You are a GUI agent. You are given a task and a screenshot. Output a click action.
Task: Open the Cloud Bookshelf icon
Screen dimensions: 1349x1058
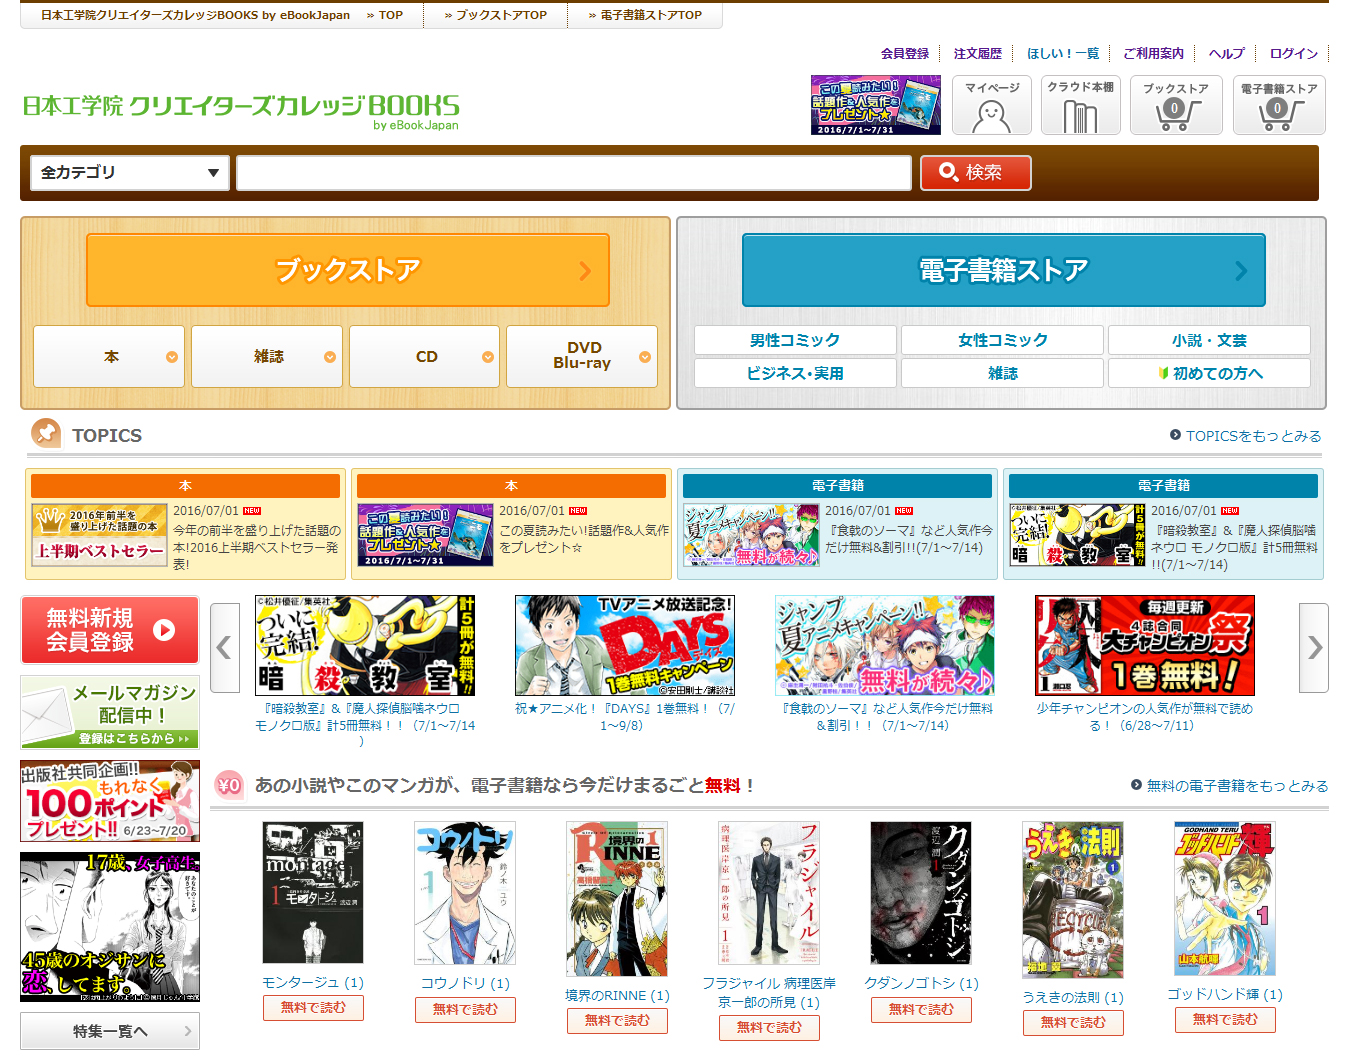1080,105
